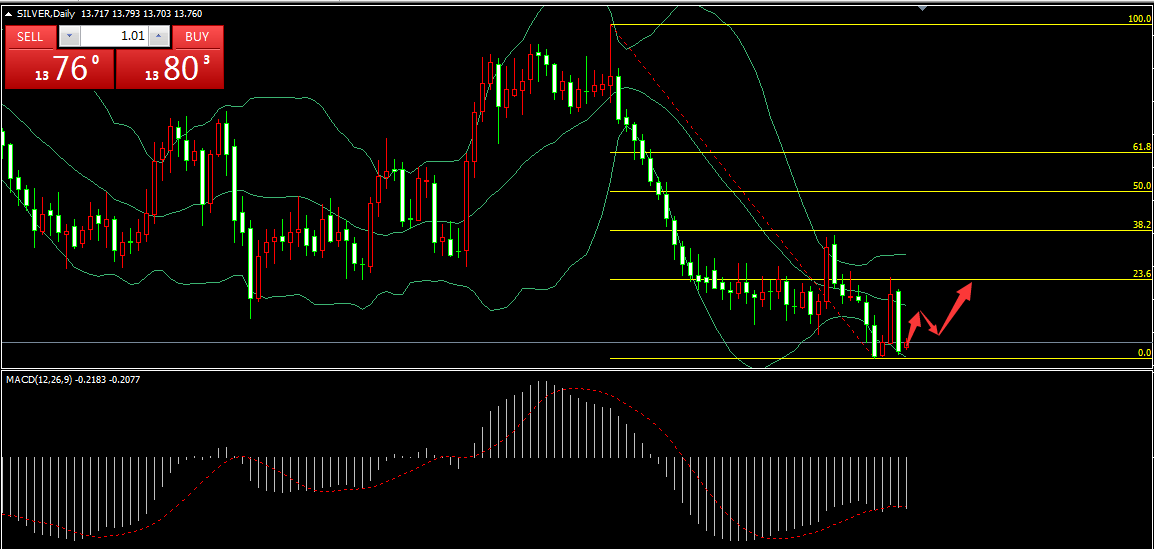Click the divider above the MACD panel
Image resolution: width=1154 pixels, height=549 pixels.
tap(577, 369)
